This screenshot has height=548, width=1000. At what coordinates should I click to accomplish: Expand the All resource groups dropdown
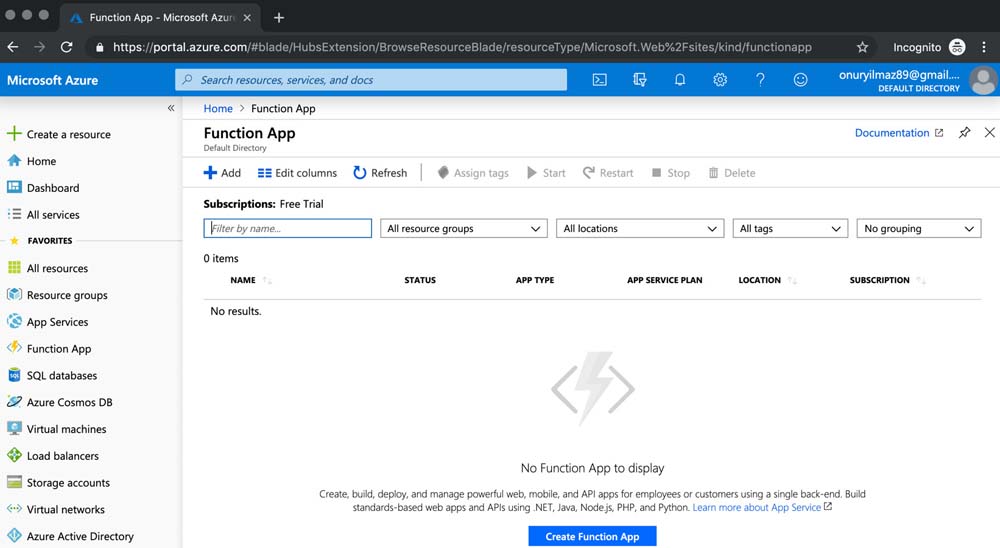[464, 229]
